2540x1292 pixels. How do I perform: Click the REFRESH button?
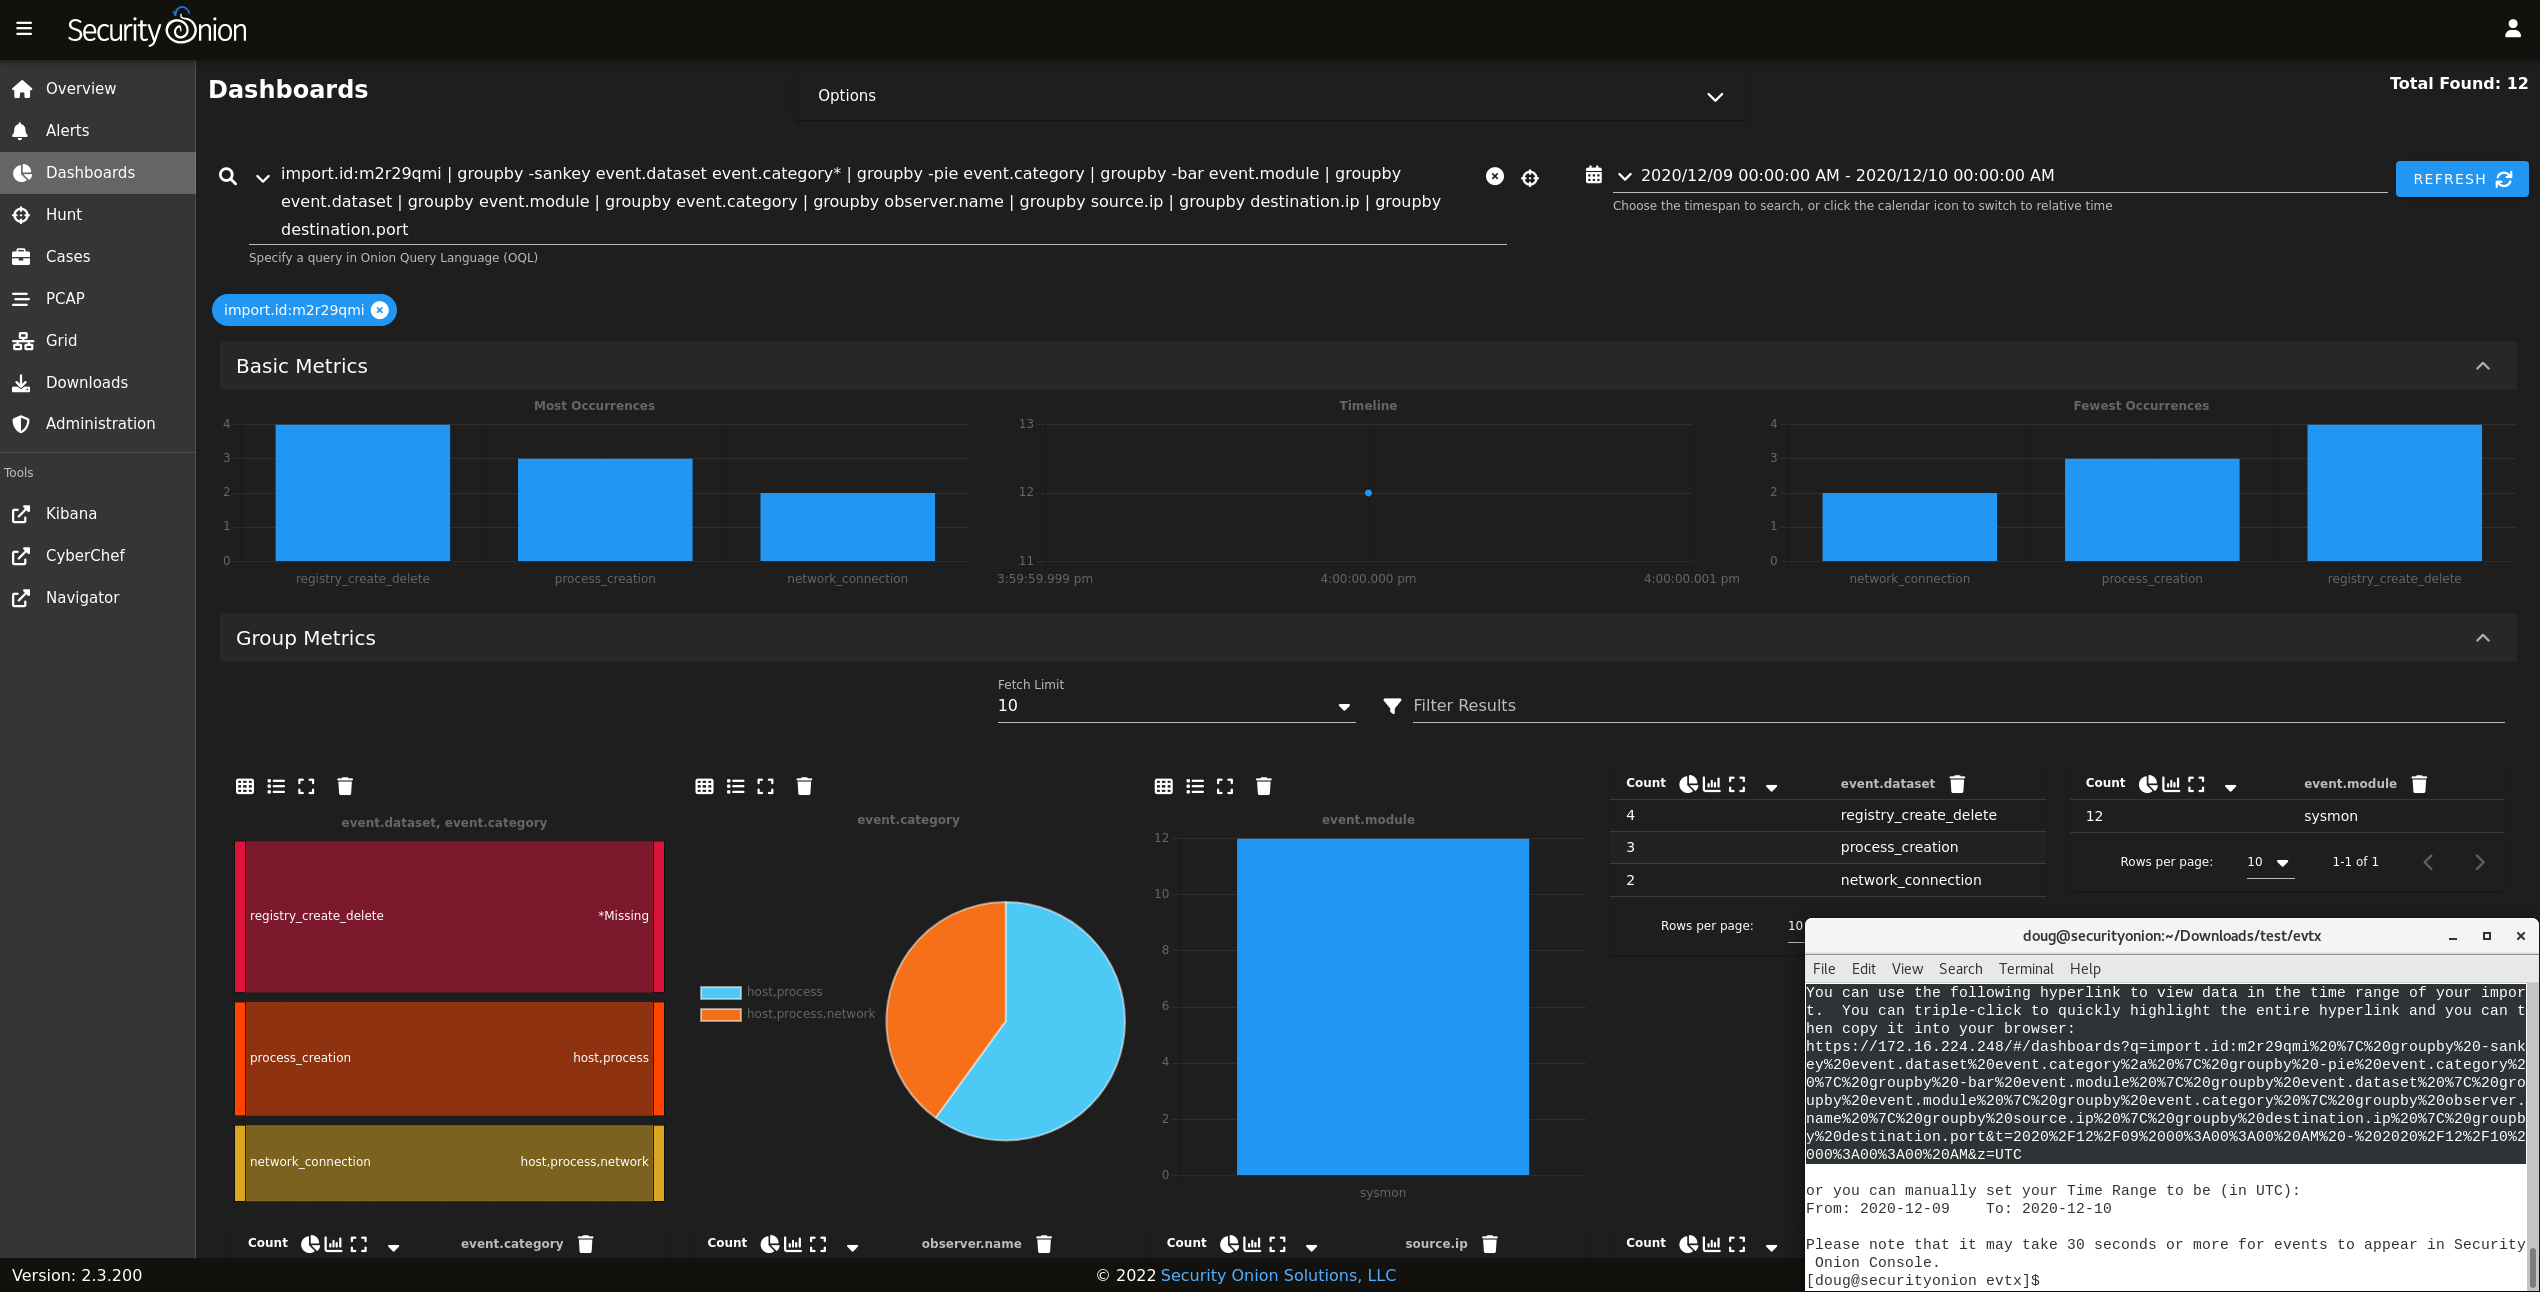click(2461, 179)
